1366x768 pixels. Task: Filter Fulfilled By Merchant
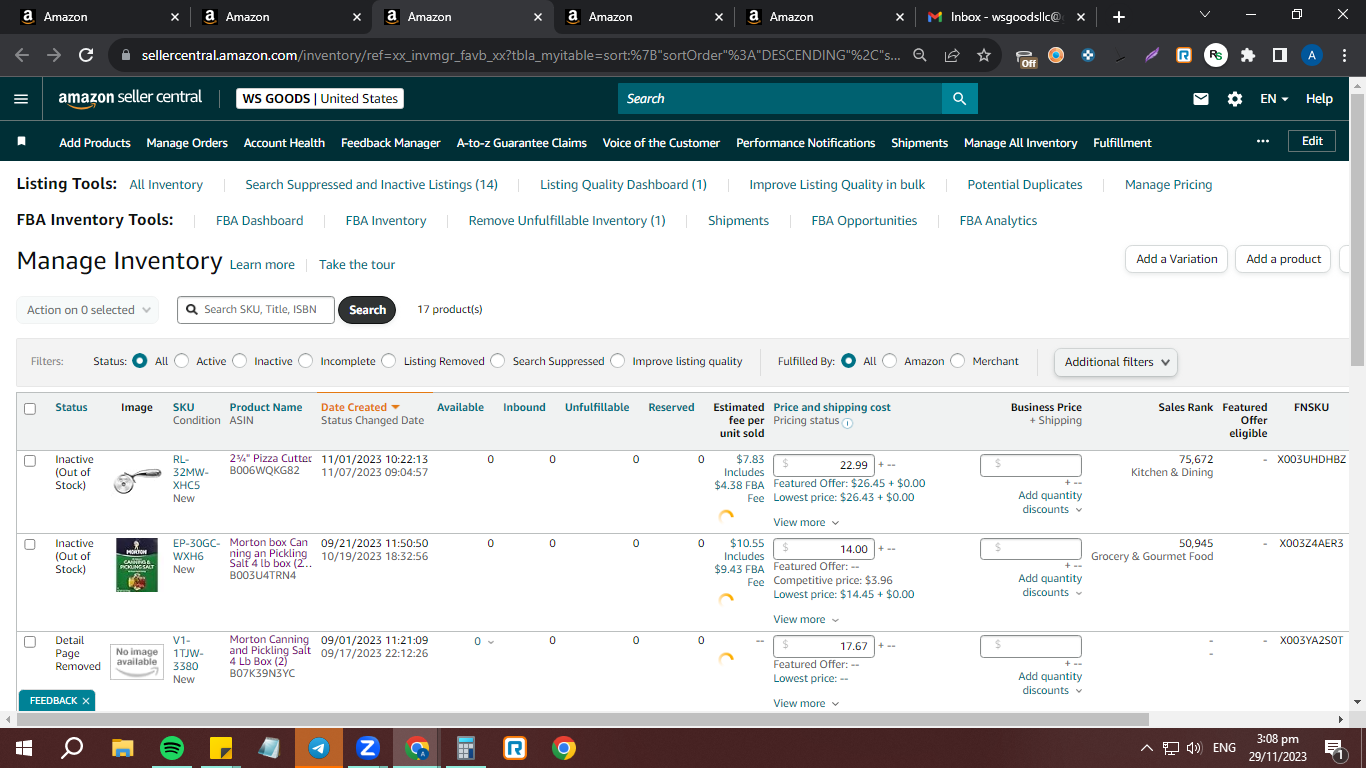tap(958, 361)
